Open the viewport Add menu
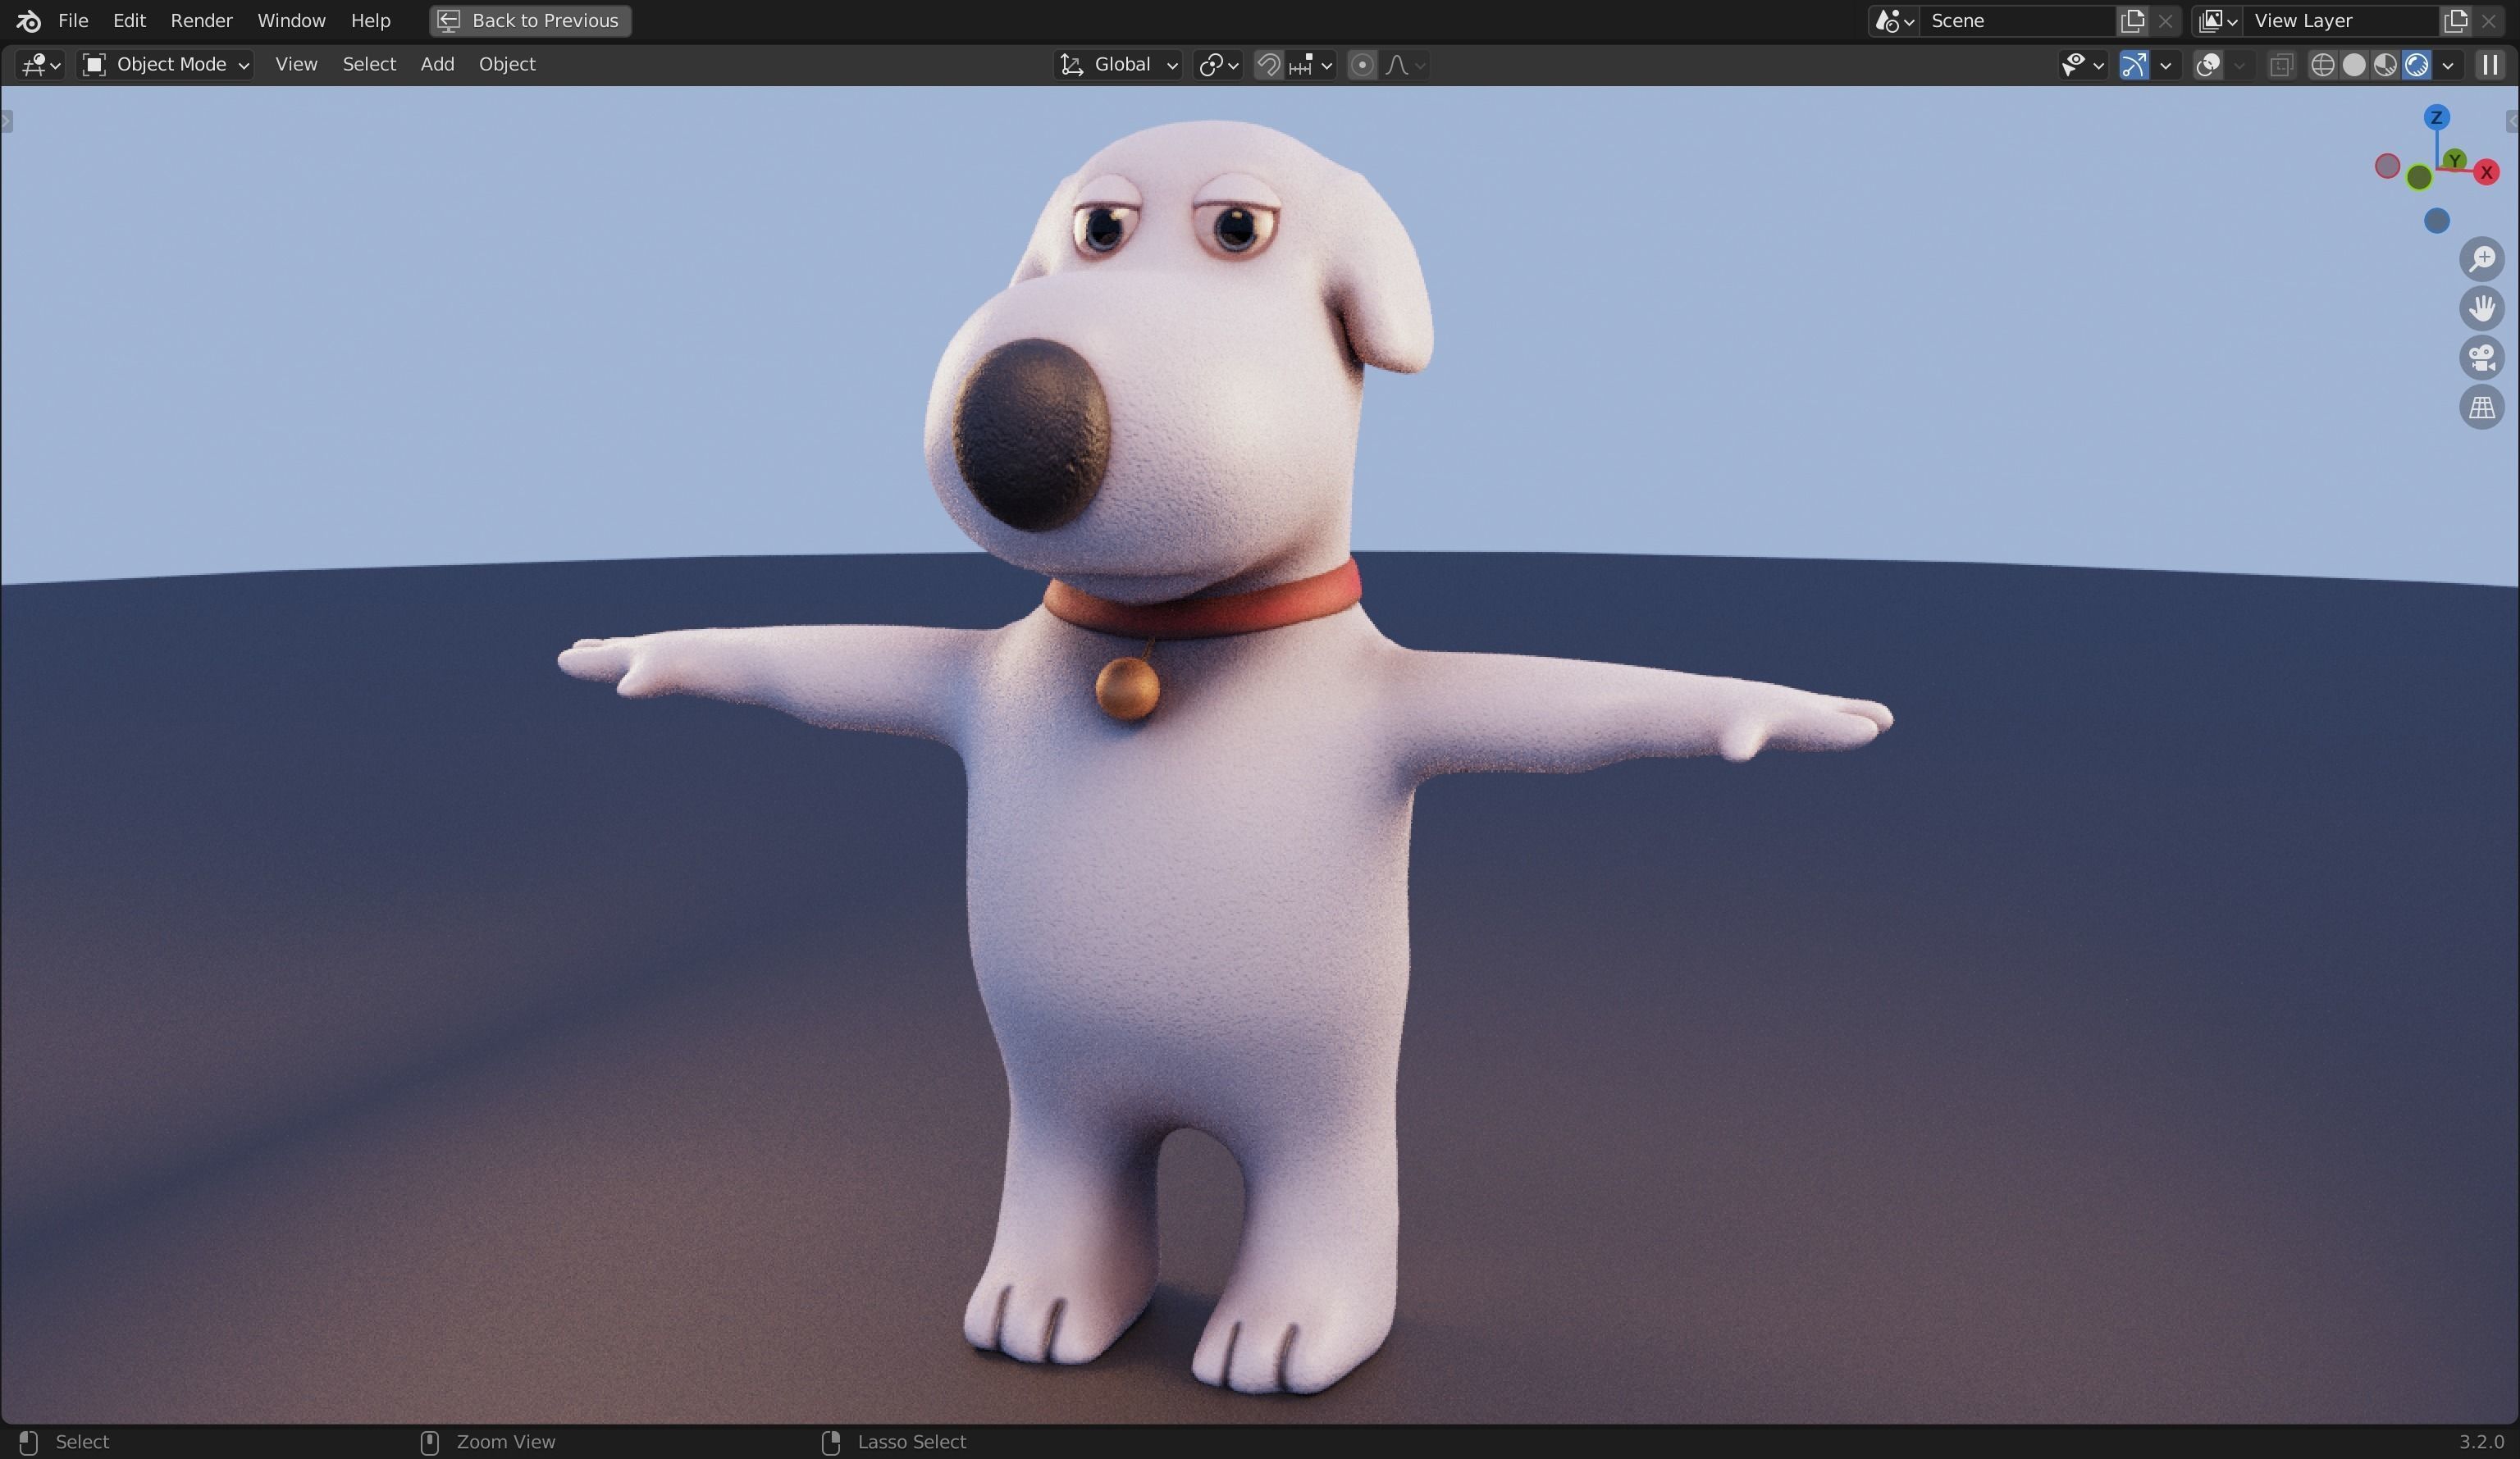Image resolution: width=2520 pixels, height=1459 pixels. click(x=437, y=65)
